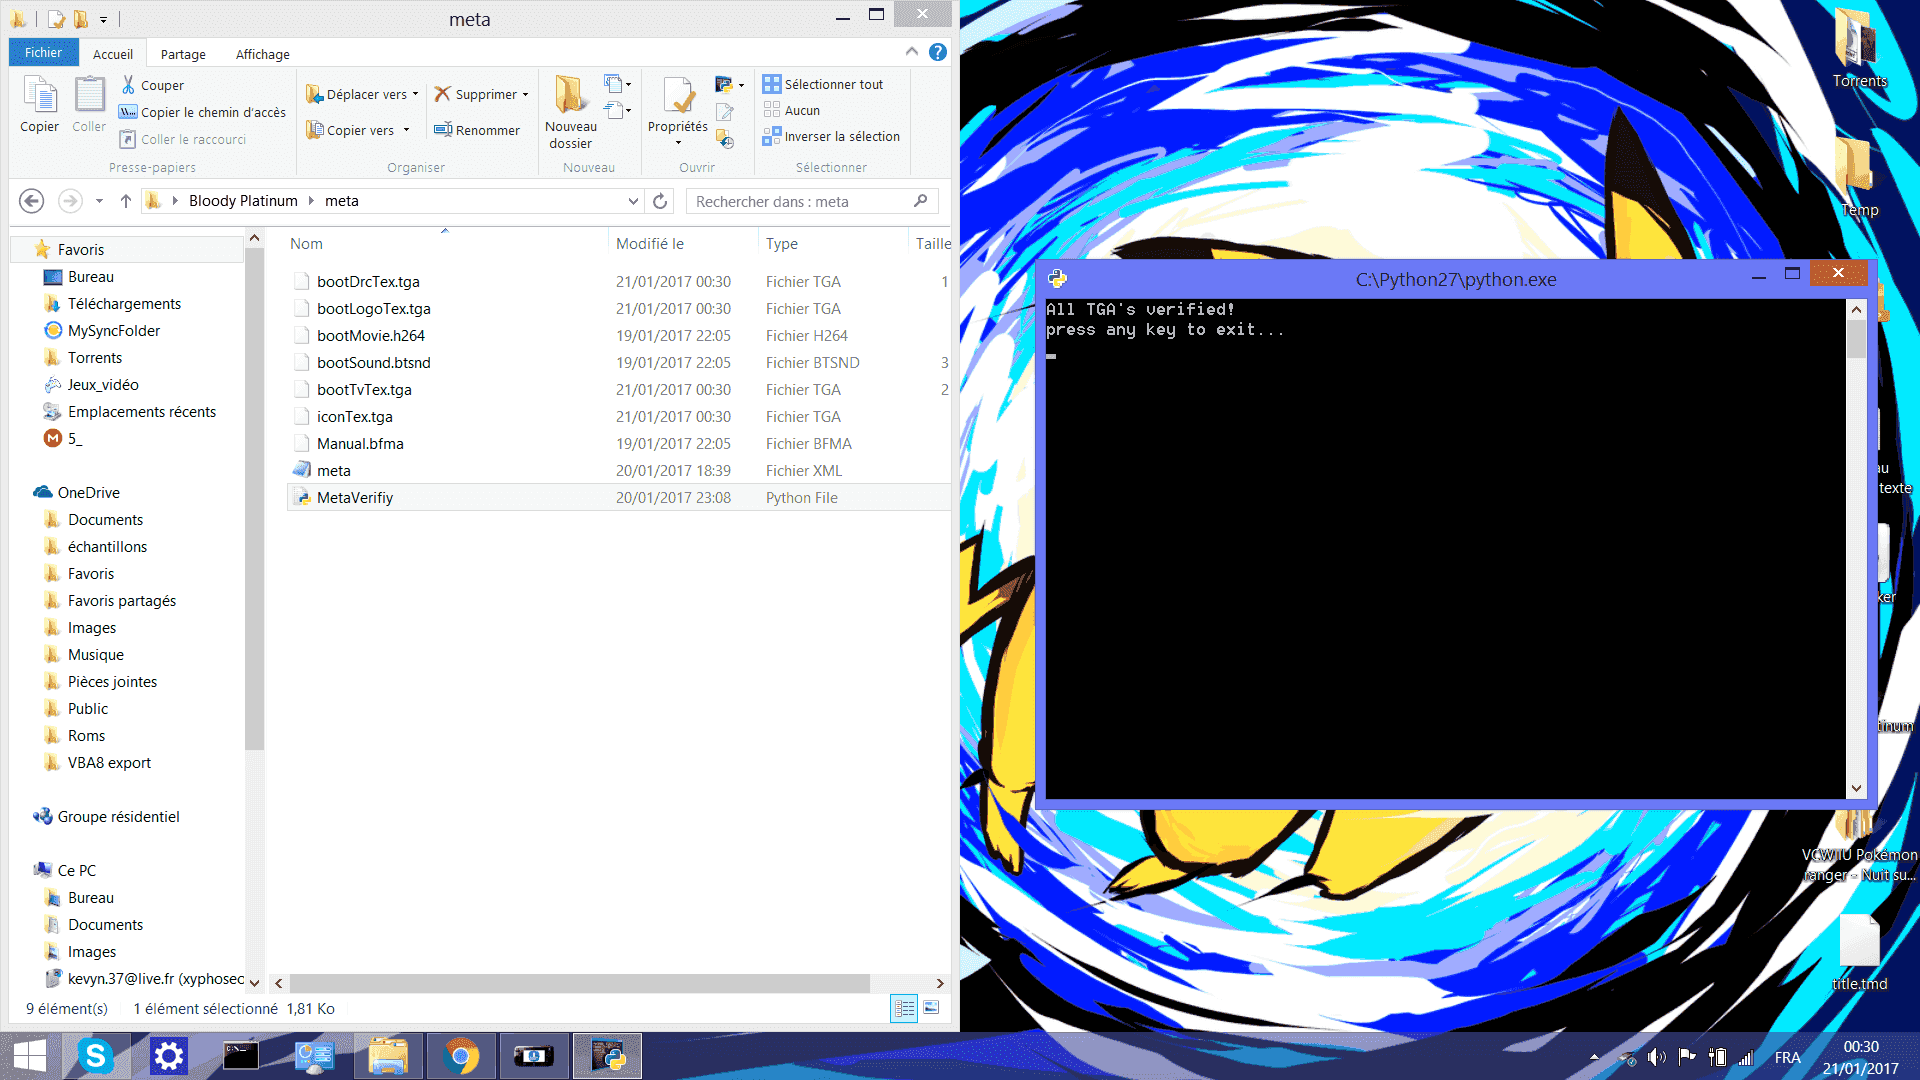Screen dimensions: 1920x1080
Task: Click the search field for meta
Action: [x=812, y=201]
